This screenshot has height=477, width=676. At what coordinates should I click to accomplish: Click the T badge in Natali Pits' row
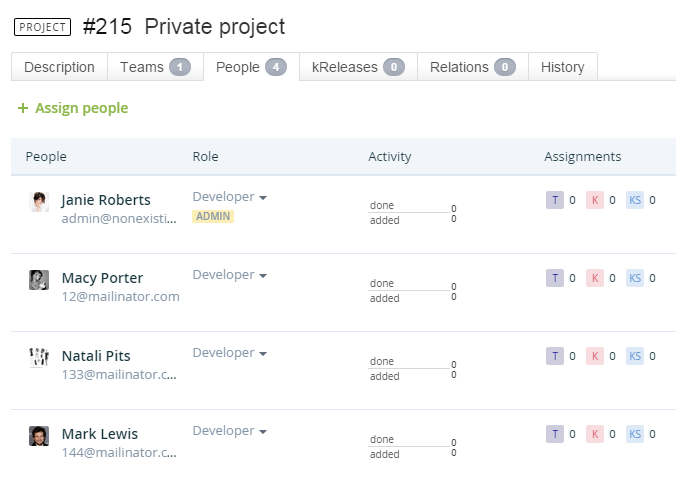(555, 356)
